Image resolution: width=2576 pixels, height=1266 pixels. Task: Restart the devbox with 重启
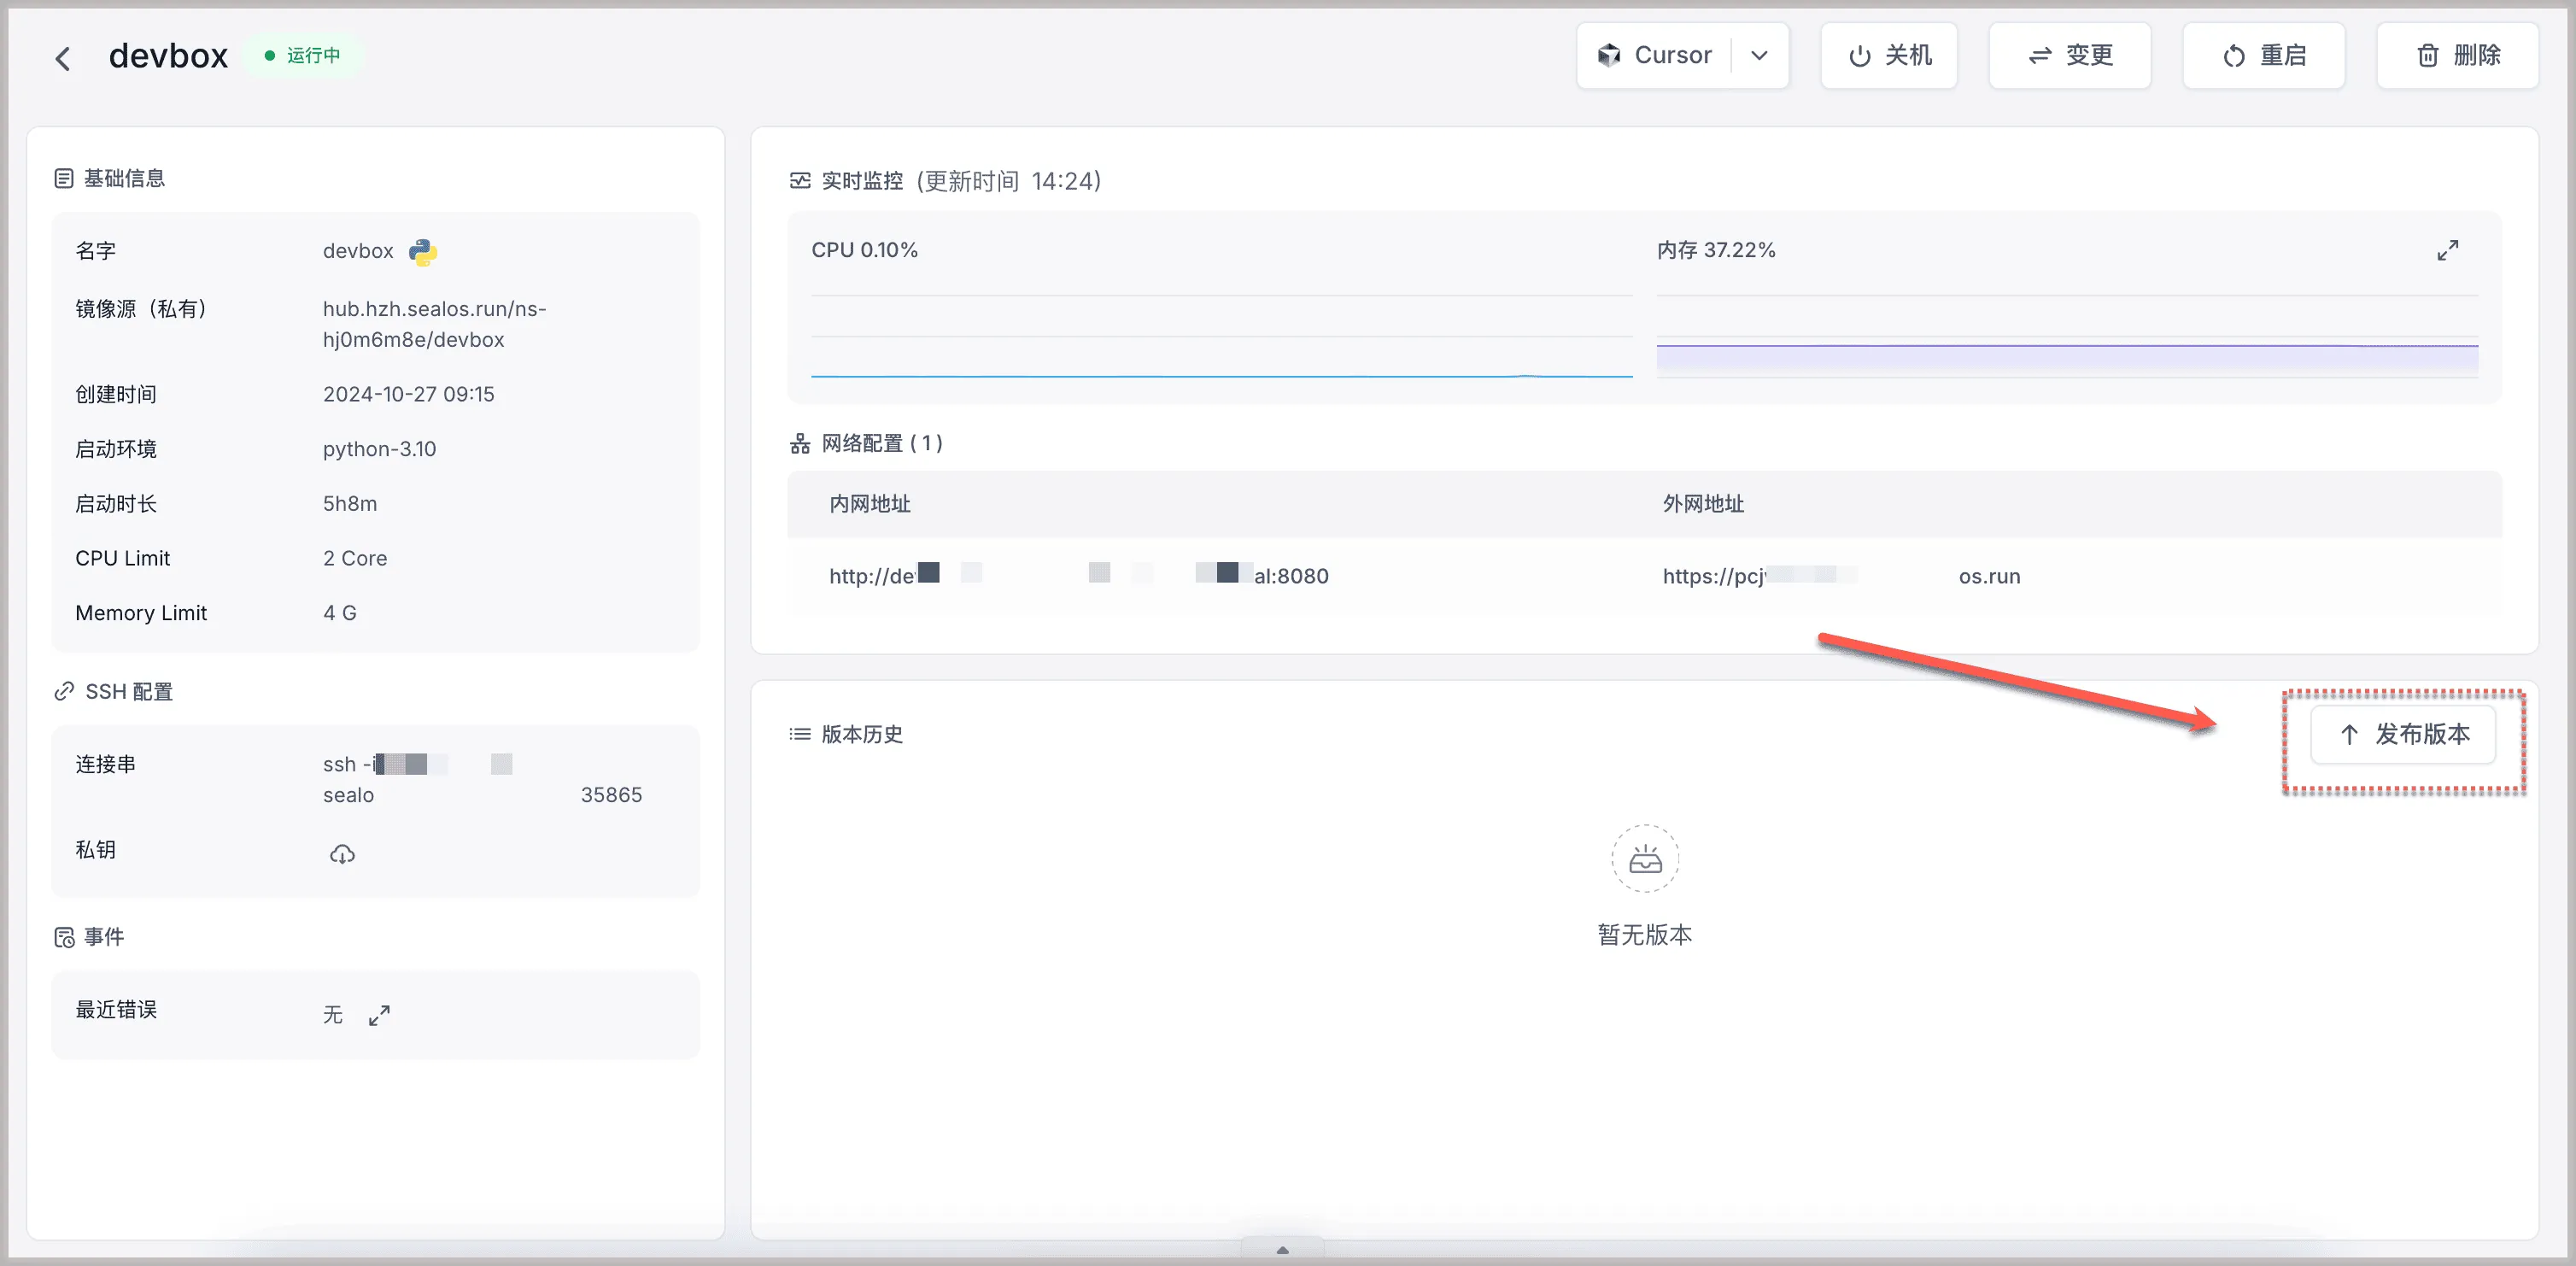pyautogui.click(x=2263, y=56)
